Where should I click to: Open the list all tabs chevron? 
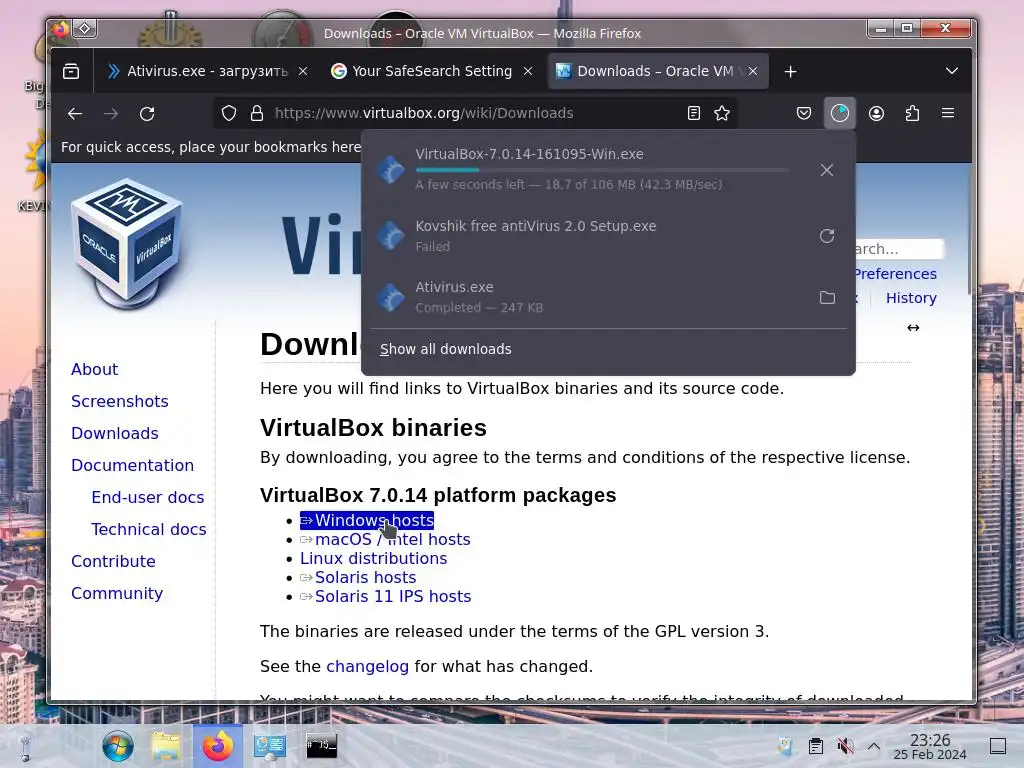pos(952,71)
